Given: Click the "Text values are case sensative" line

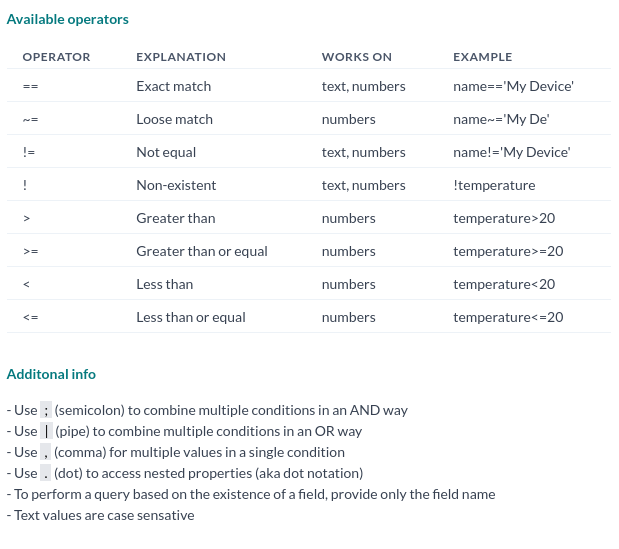Looking at the screenshot, I should click(x=100, y=515).
